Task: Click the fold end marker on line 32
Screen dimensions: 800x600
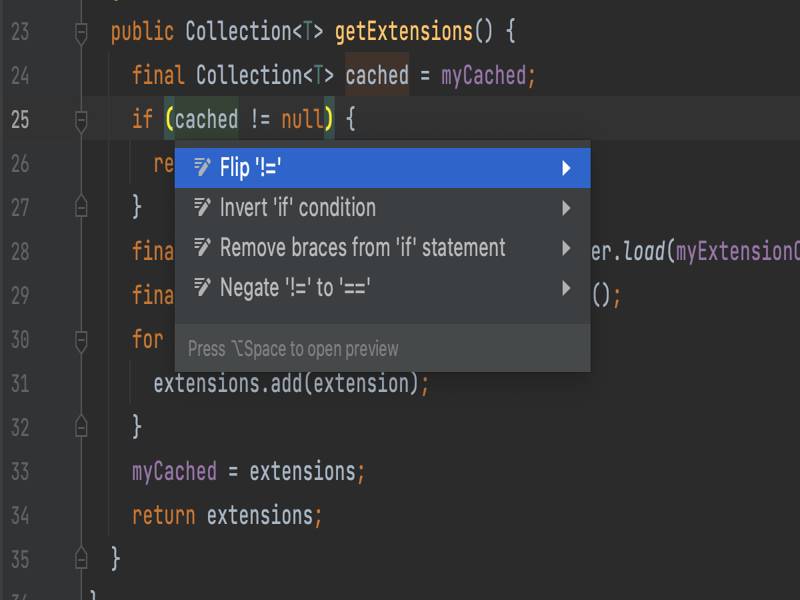Action: 81,427
